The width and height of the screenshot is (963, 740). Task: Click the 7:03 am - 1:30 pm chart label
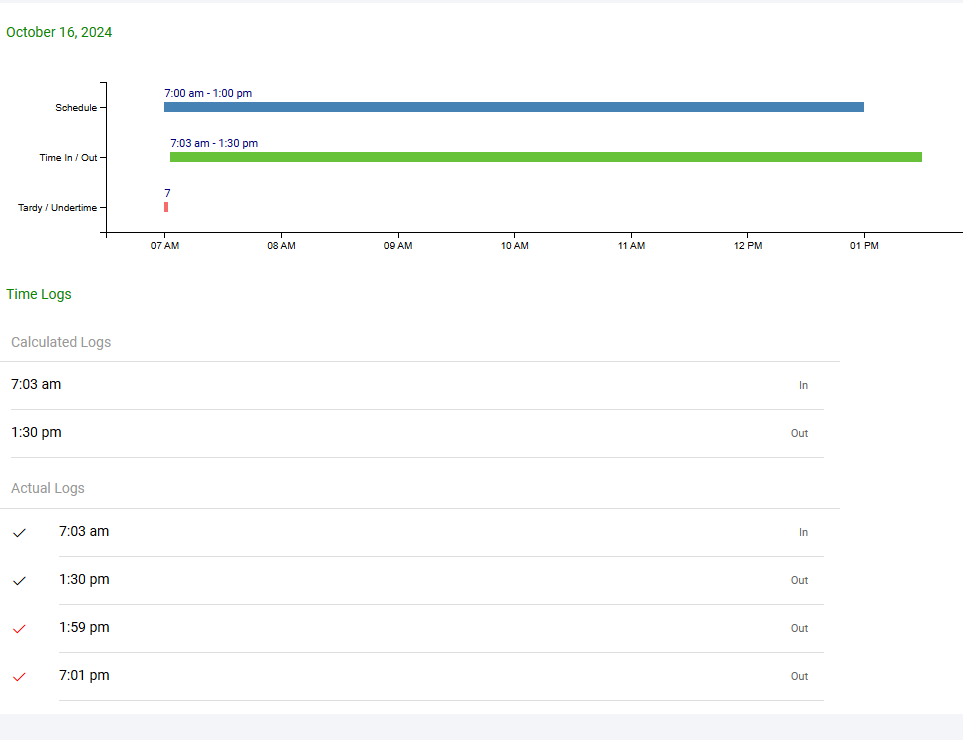(x=214, y=143)
